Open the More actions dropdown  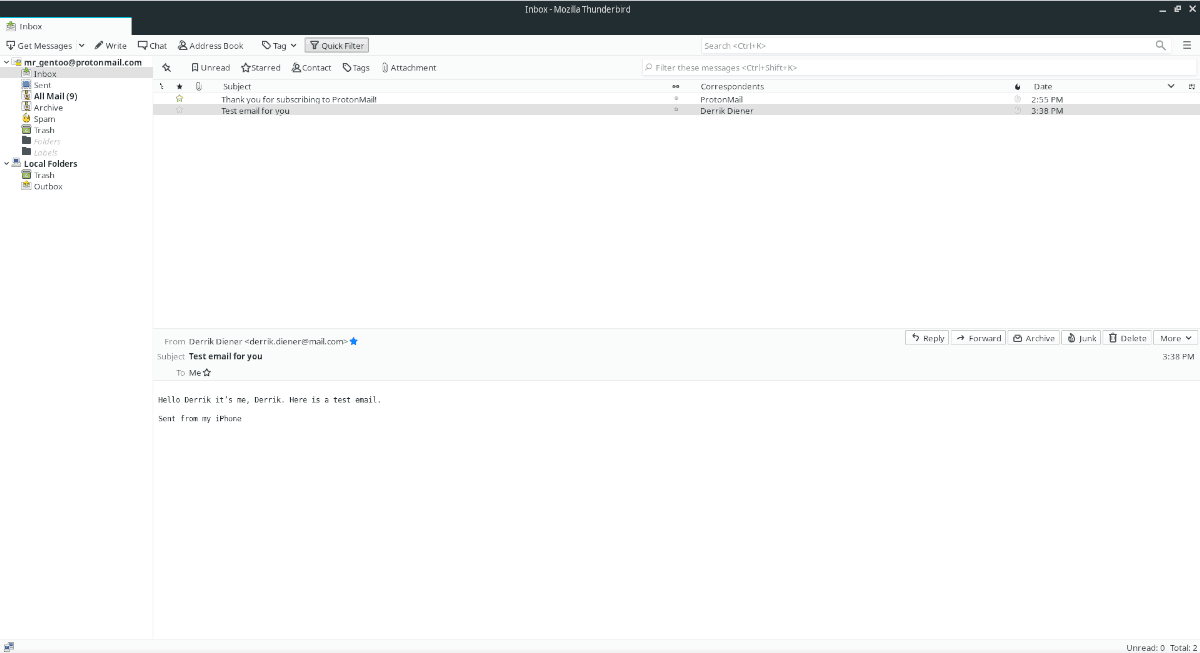pyautogui.click(x=1175, y=337)
